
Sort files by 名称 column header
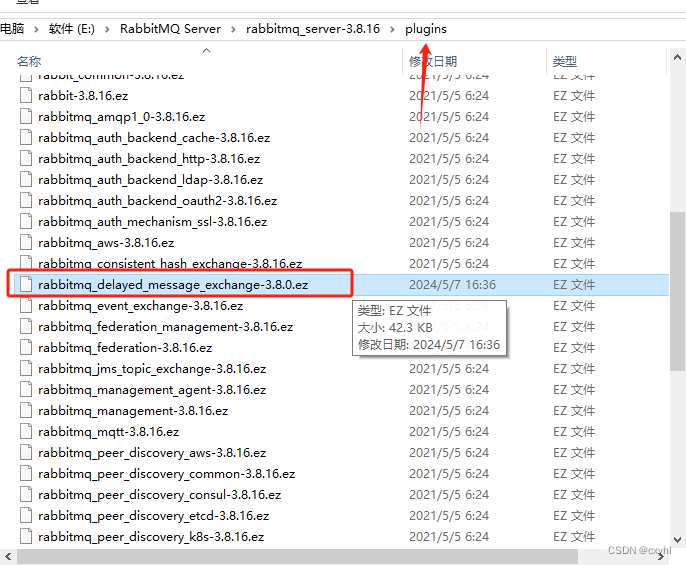(29, 61)
